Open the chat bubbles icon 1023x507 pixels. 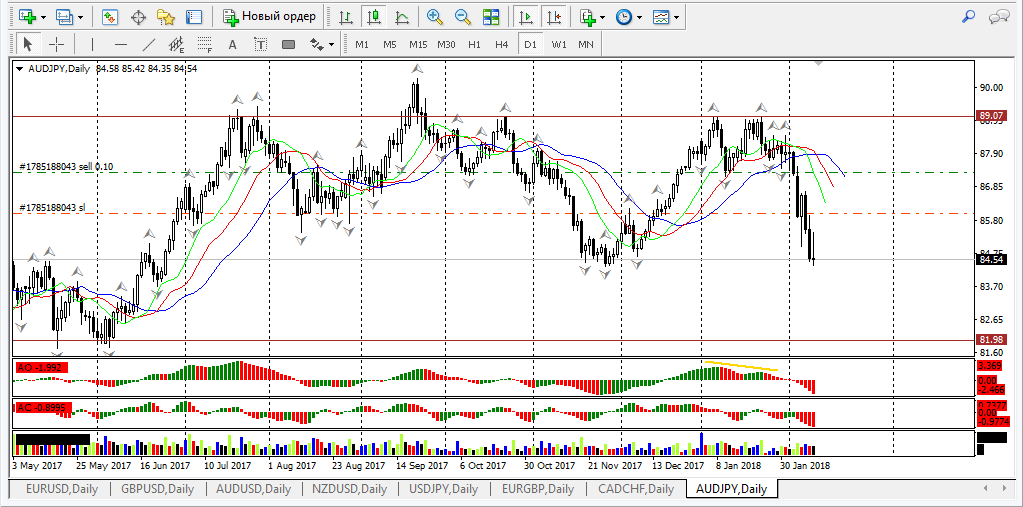click(998, 16)
